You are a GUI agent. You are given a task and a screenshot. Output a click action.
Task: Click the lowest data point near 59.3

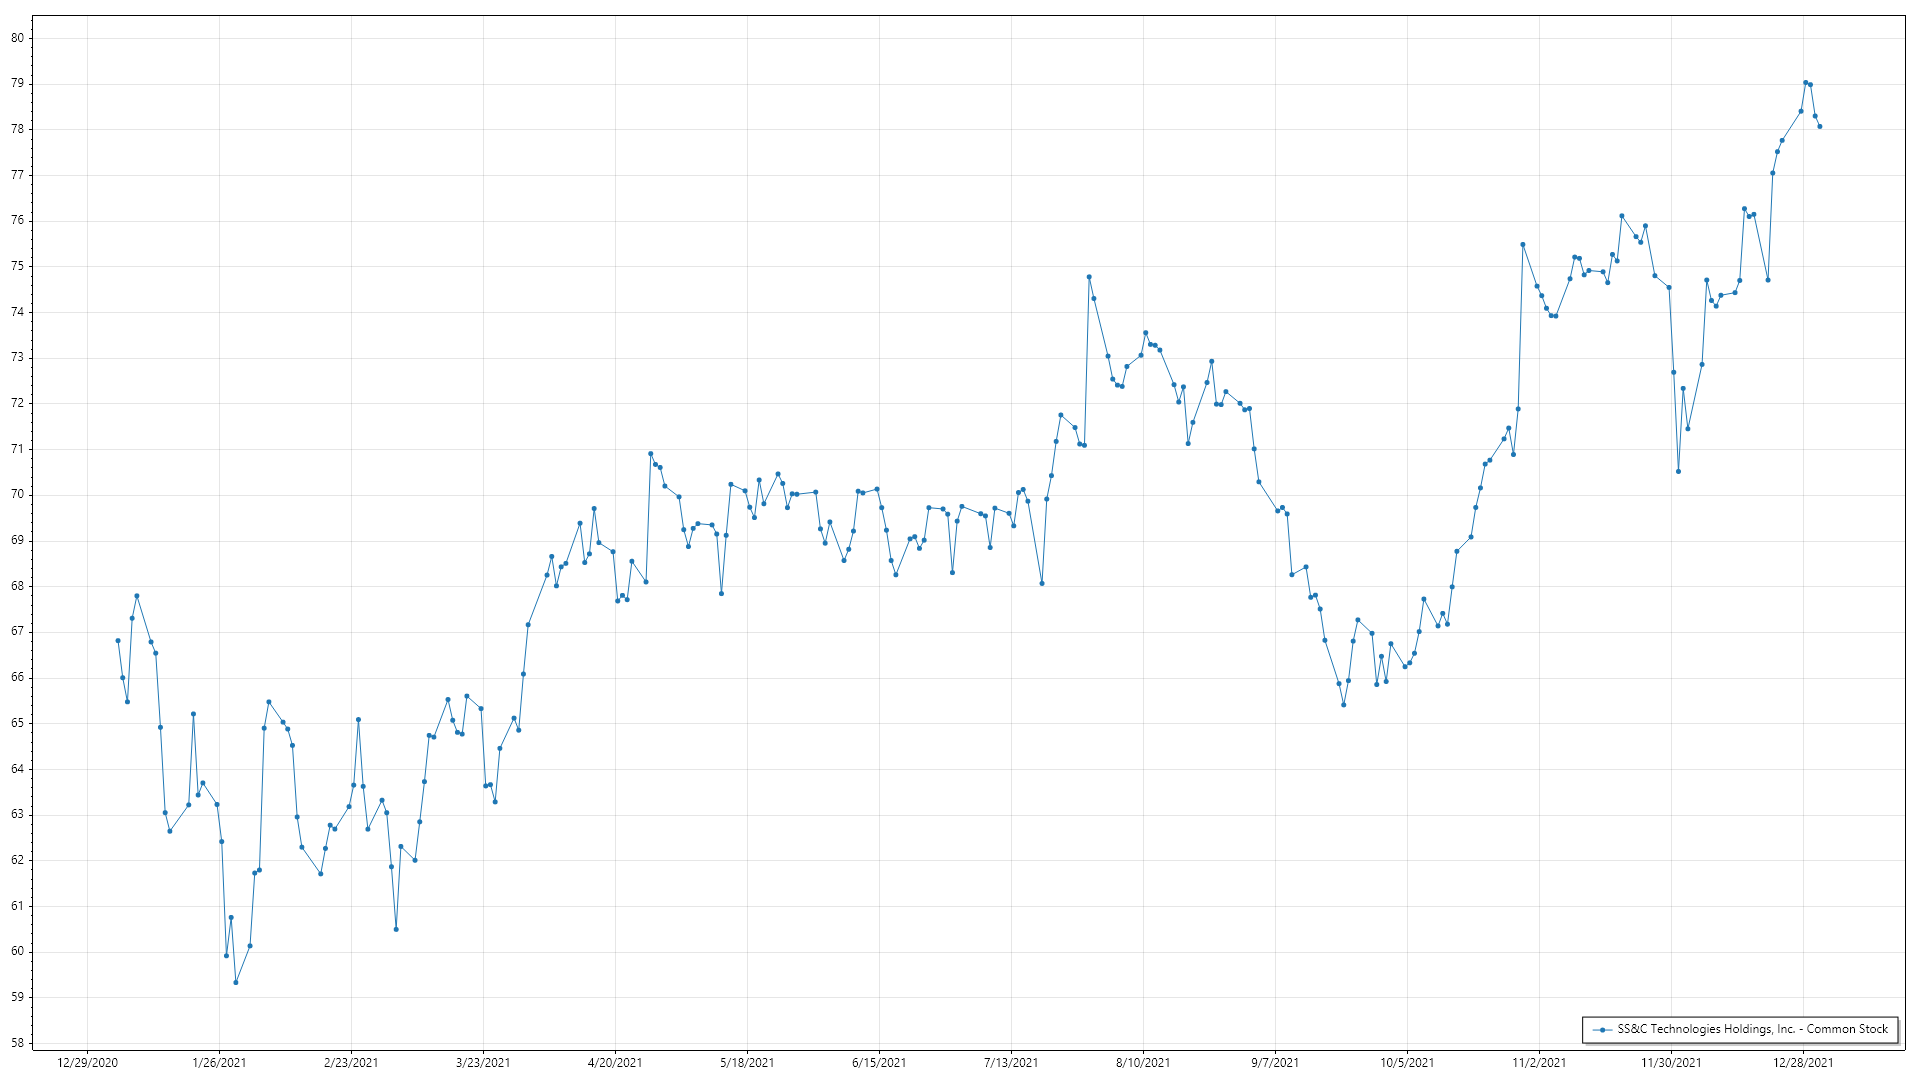pyautogui.click(x=236, y=982)
